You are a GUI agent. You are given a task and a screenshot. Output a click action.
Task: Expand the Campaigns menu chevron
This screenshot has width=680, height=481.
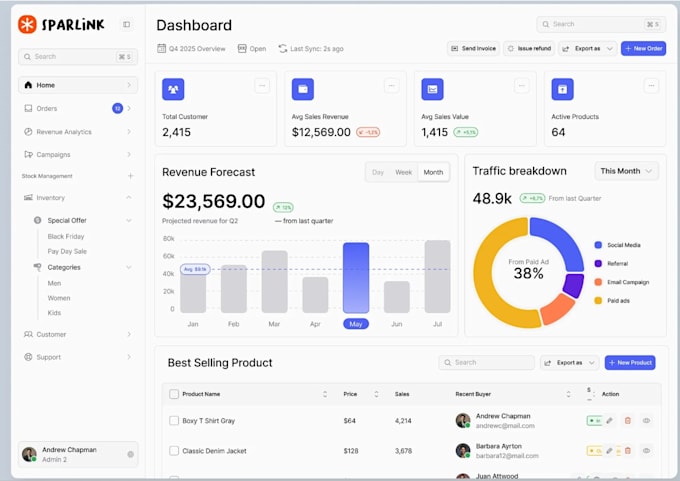point(129,154)
